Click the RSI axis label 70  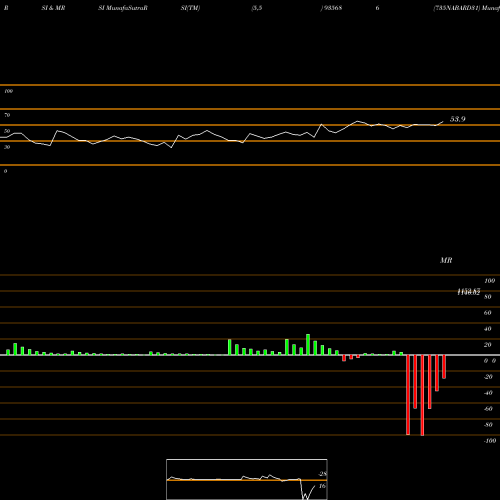click(x=7, y=115)
